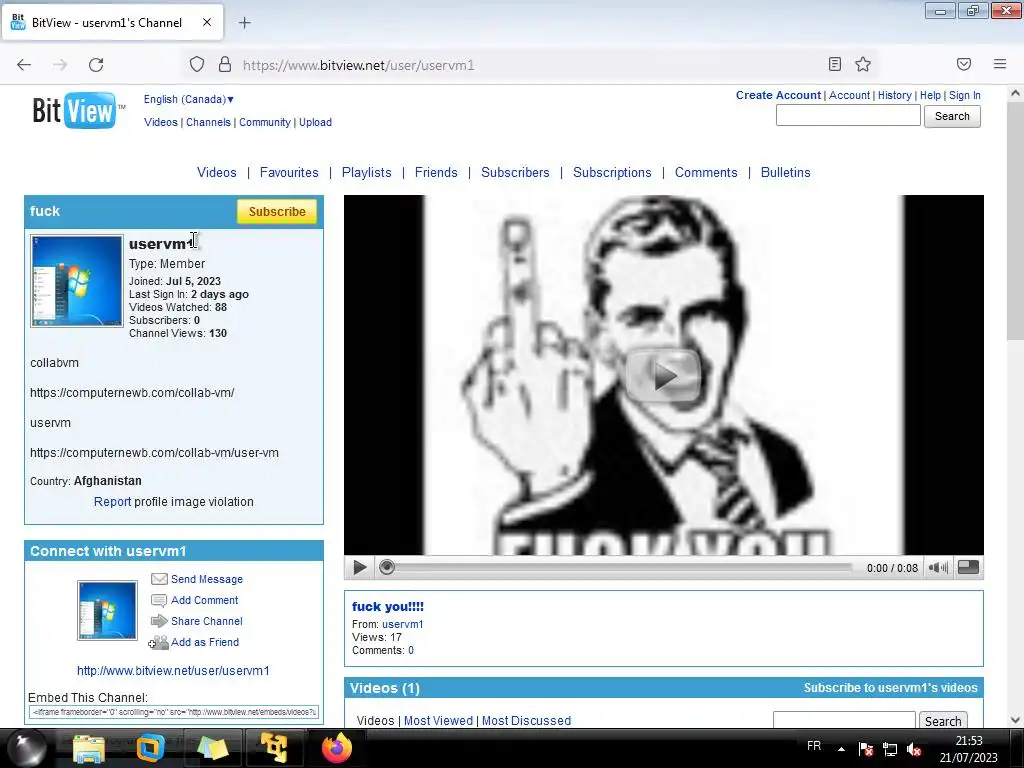Open the Favourites tab
The height and width of the screenshot is (768, 1024).
[x=289, y=172]
